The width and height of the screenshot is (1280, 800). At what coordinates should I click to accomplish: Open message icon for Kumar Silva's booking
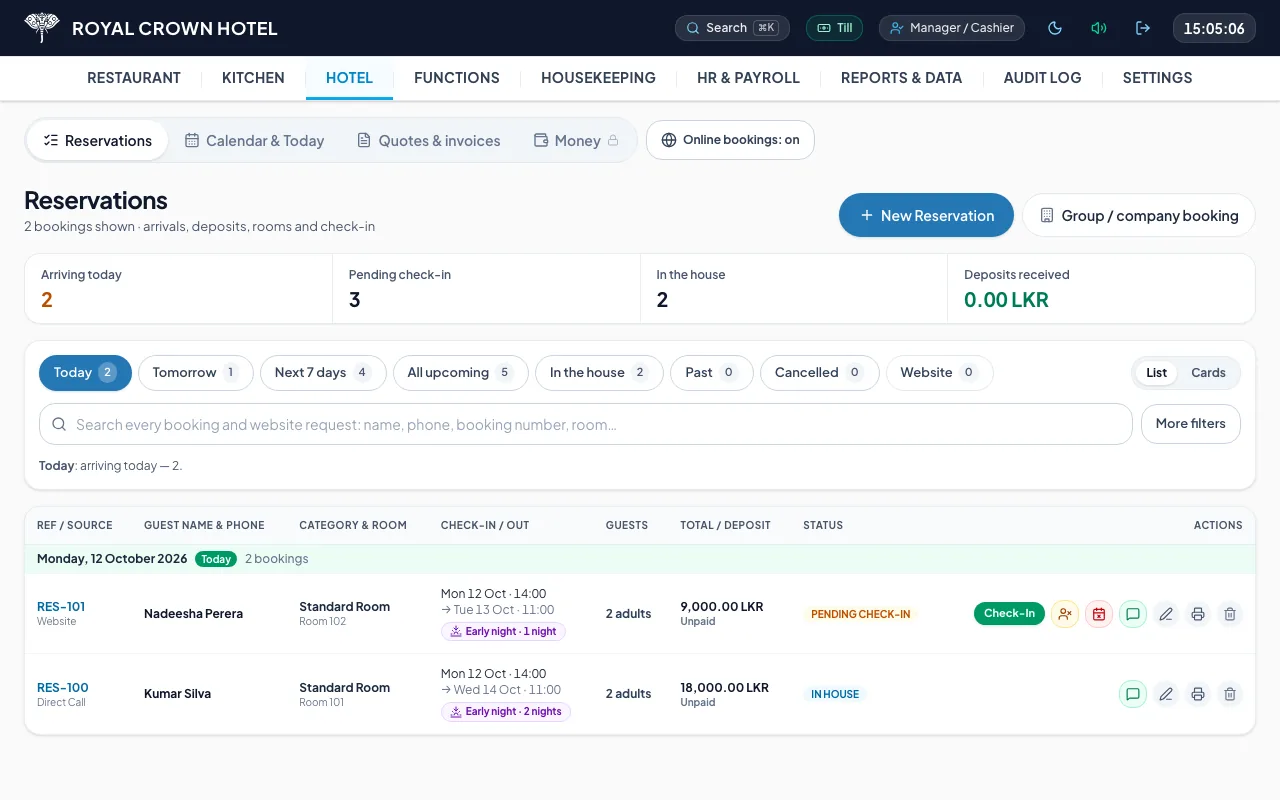[1132, 694]
